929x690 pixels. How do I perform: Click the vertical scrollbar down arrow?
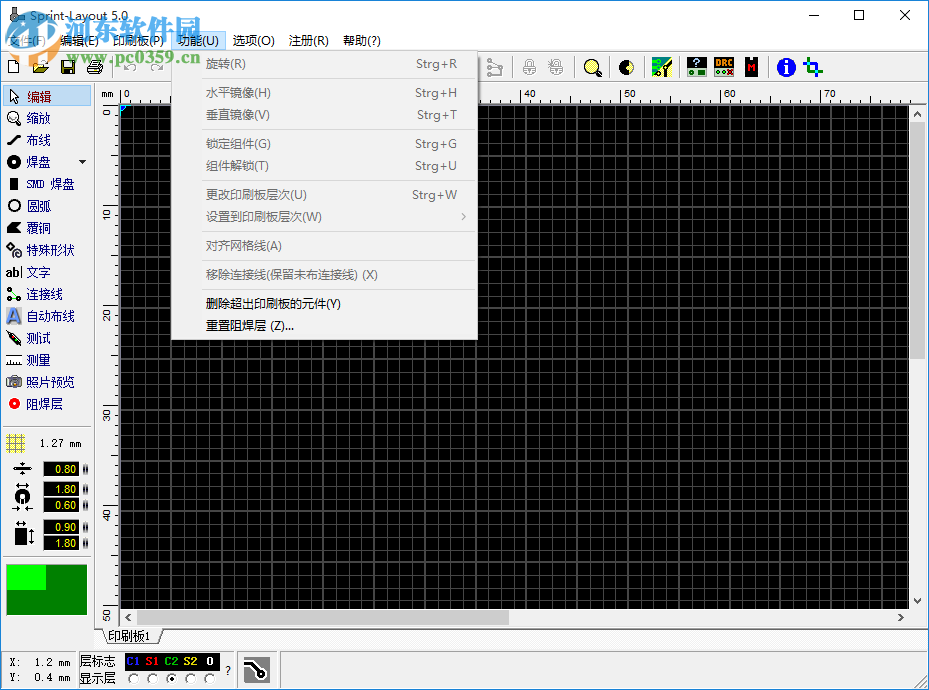(917, 601)
